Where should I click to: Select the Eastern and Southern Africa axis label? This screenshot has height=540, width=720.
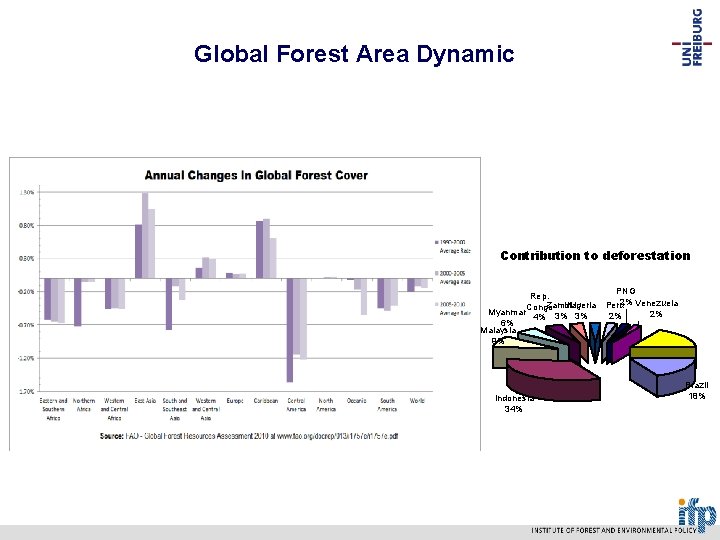coord(53,410)
